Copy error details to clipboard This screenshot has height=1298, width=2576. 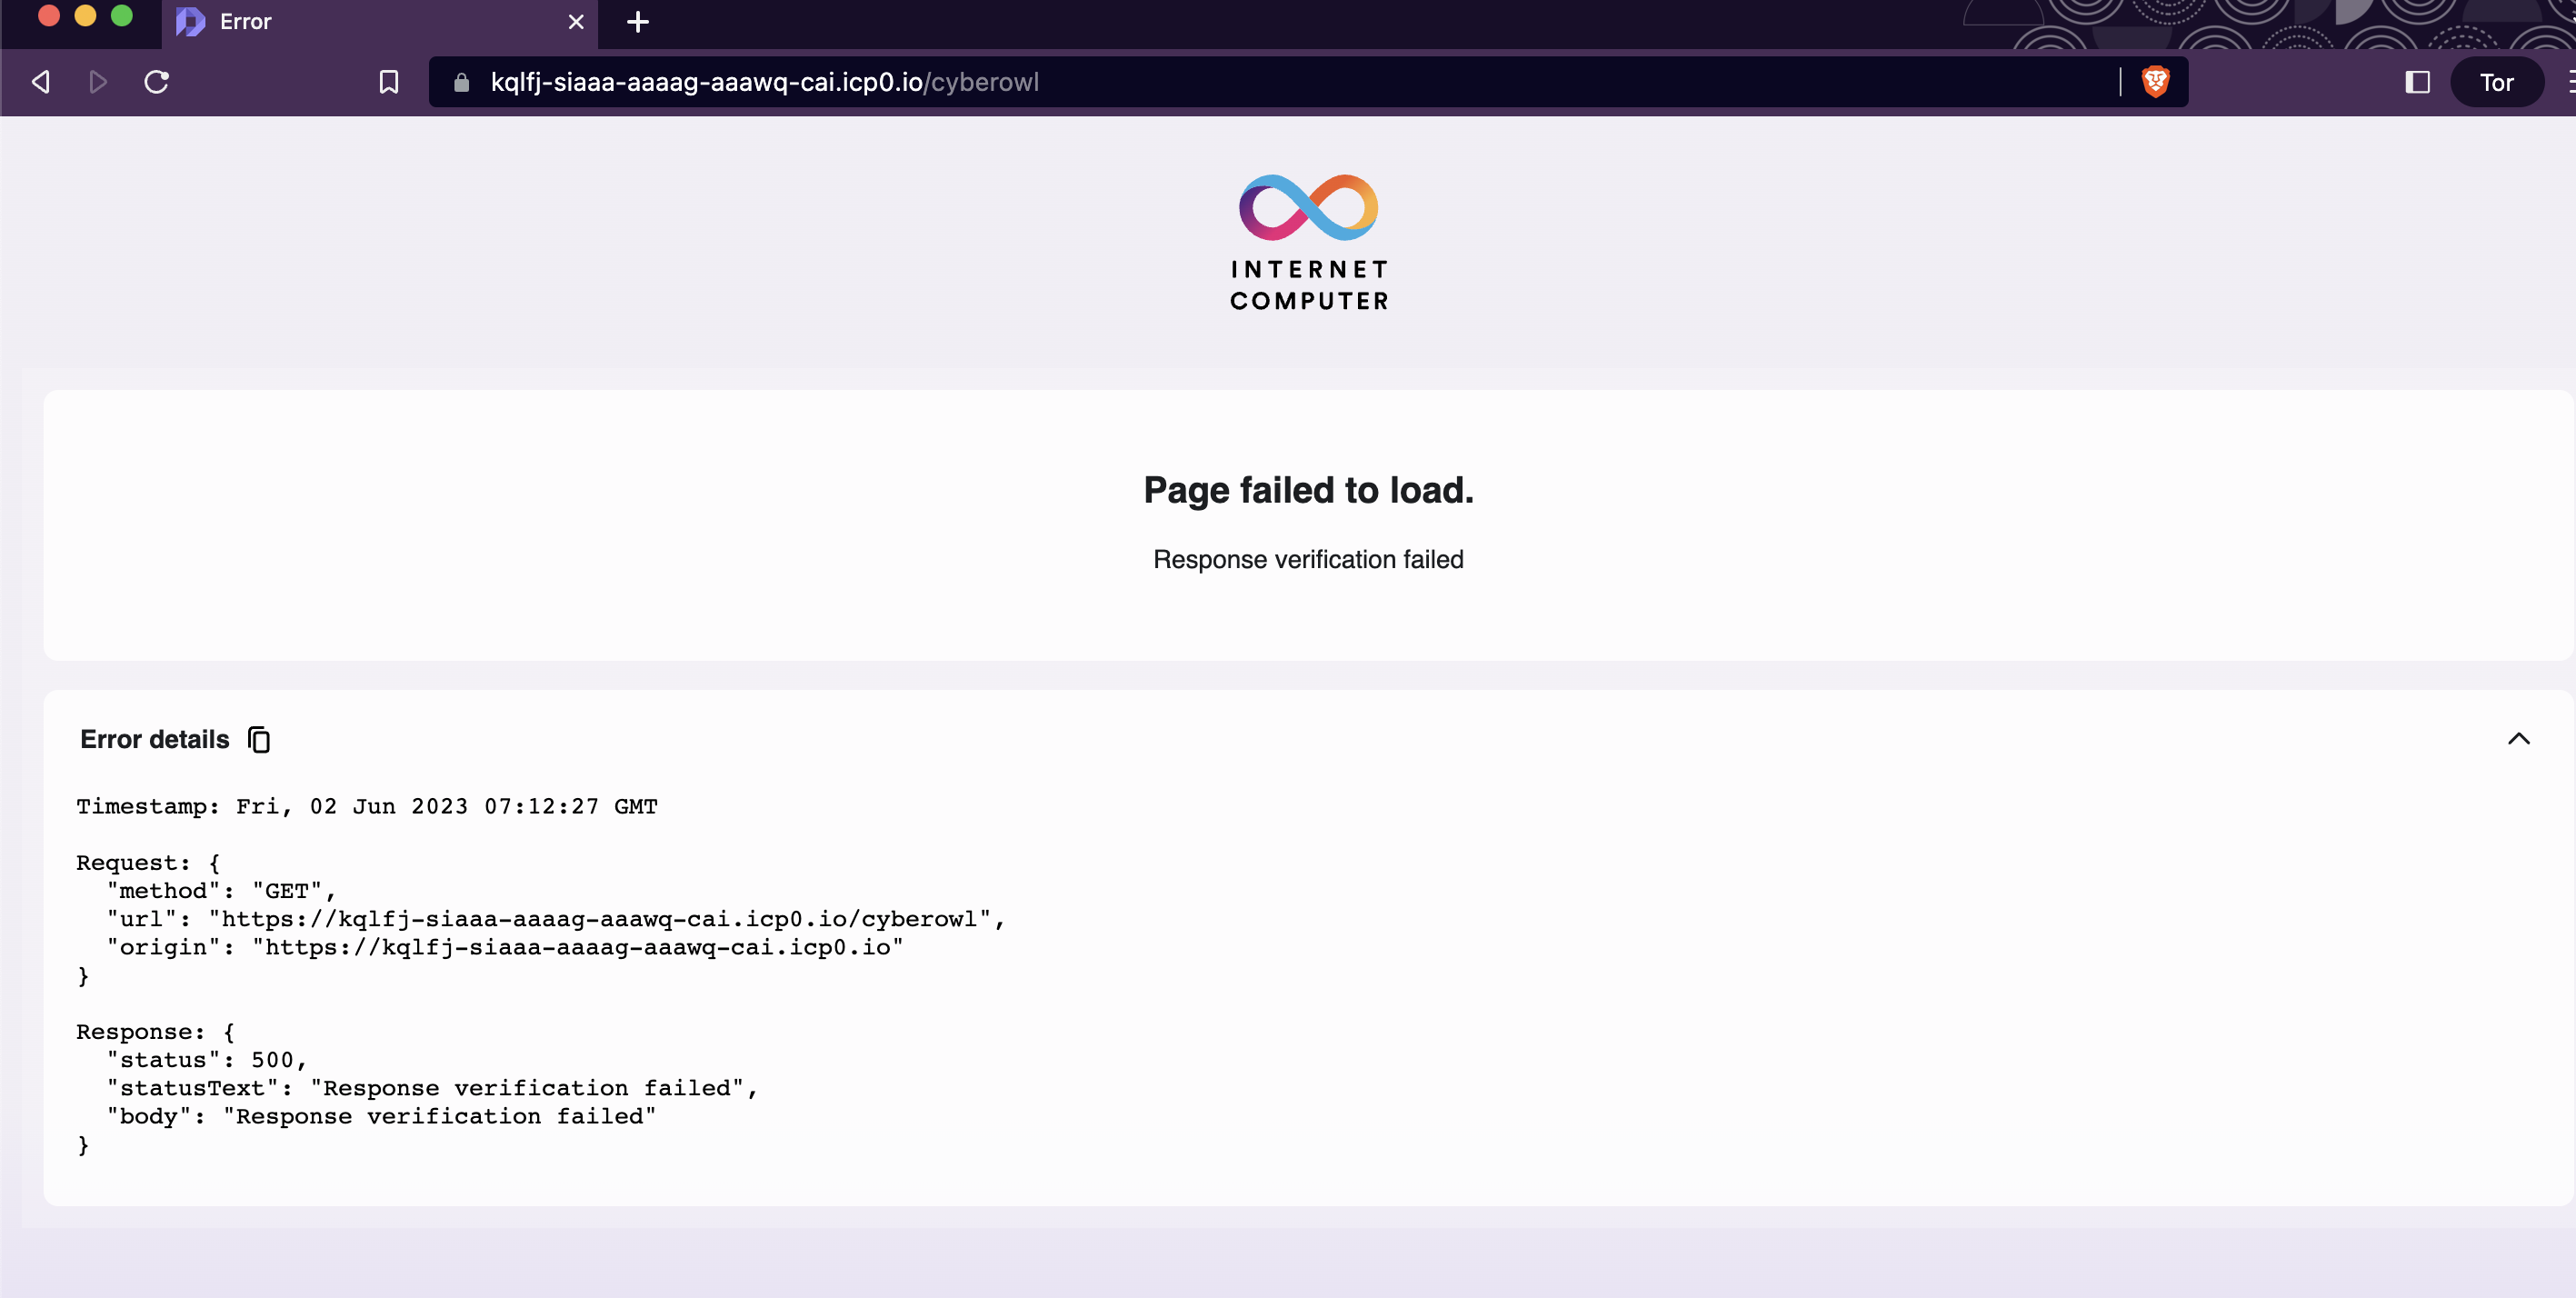(259, 739)
